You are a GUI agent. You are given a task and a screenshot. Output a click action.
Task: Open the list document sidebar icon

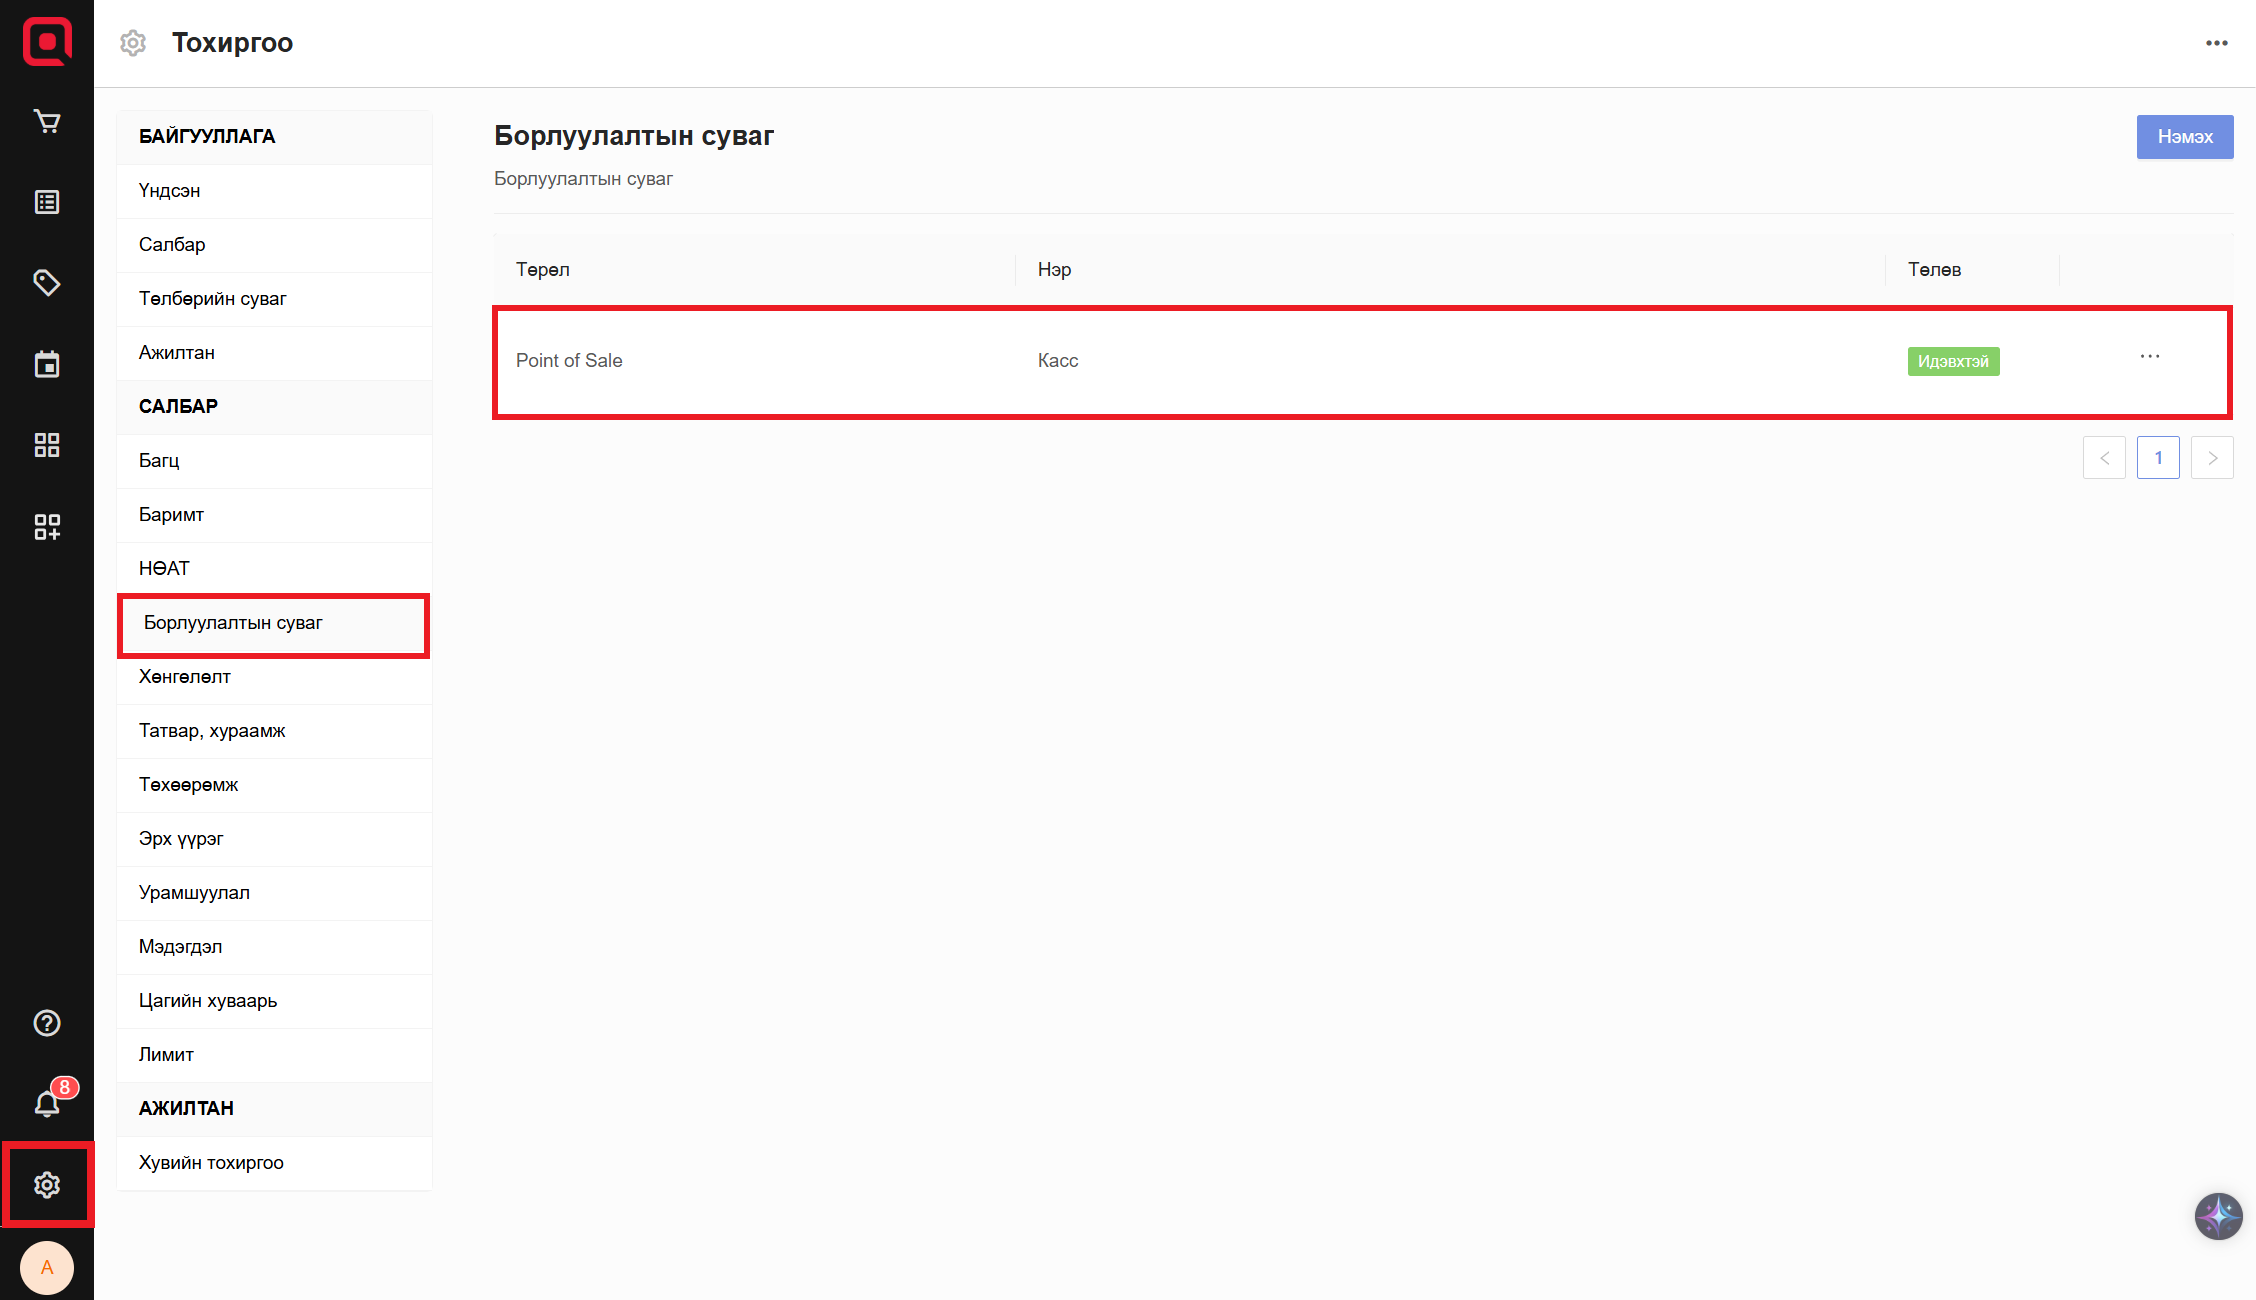[47, 202]
